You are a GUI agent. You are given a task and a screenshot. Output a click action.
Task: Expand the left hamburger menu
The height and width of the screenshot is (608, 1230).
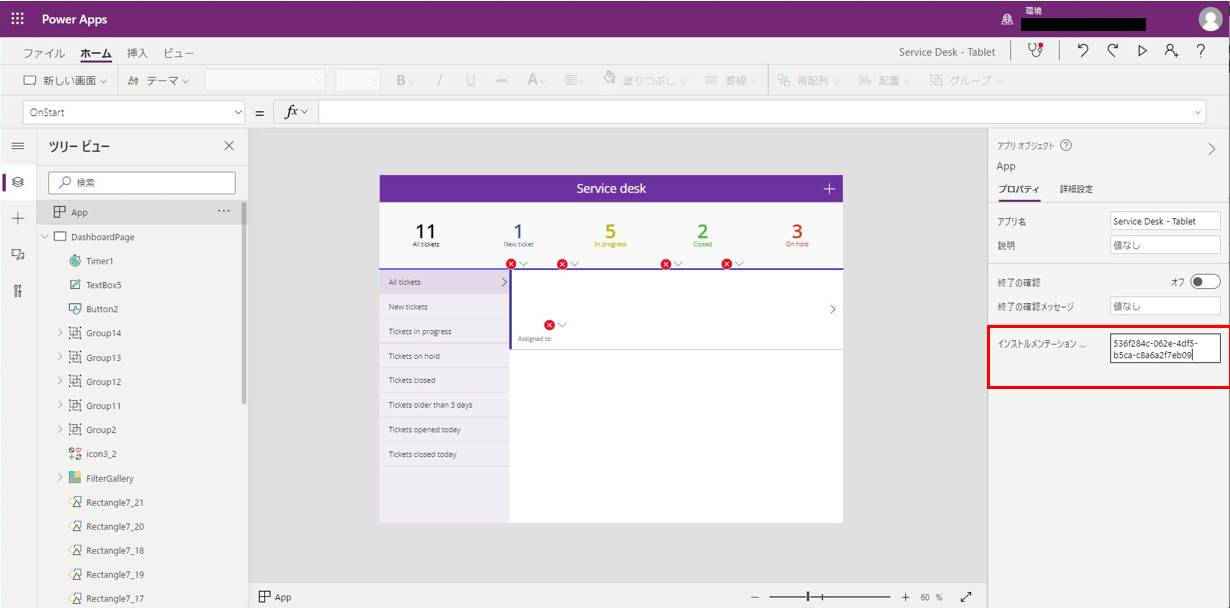click(x=17, y=146)
